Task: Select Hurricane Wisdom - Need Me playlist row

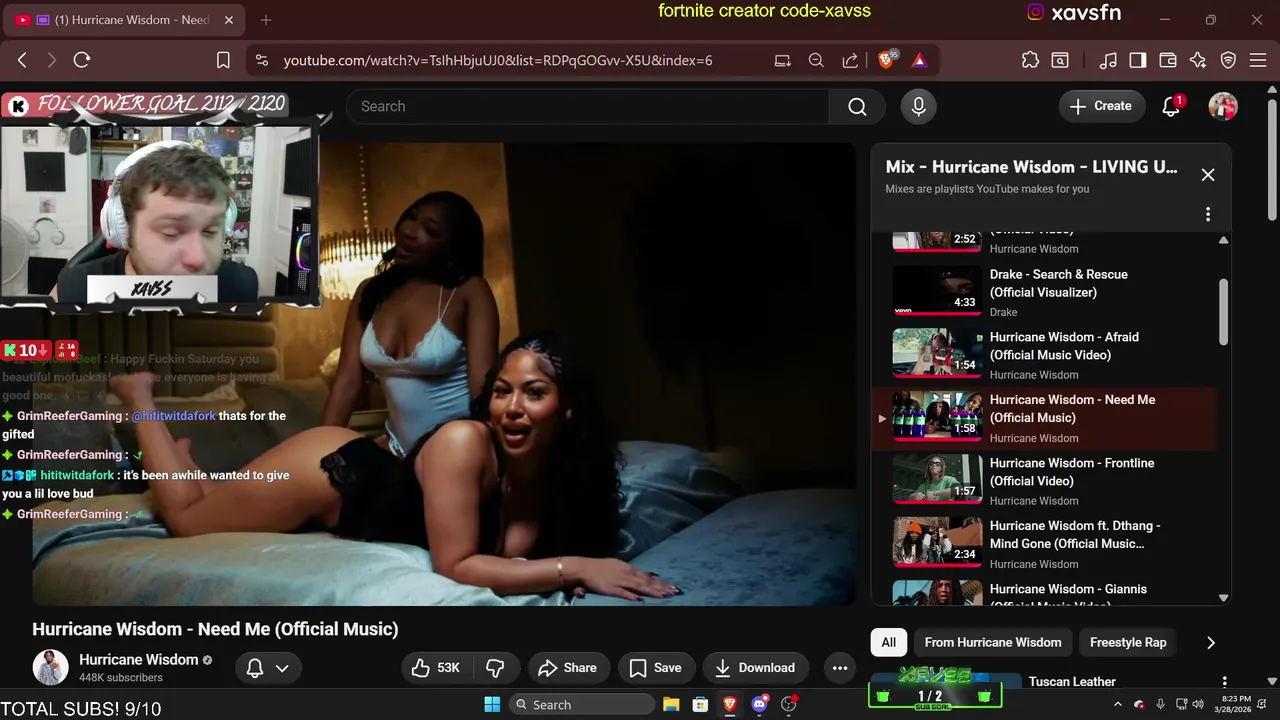Action: pos(1045,418)
